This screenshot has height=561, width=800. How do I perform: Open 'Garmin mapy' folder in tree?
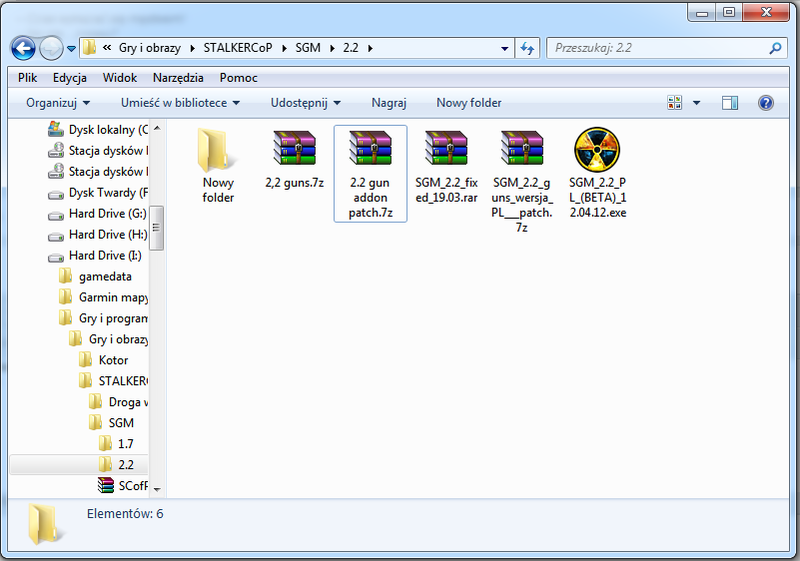[103, 297]
